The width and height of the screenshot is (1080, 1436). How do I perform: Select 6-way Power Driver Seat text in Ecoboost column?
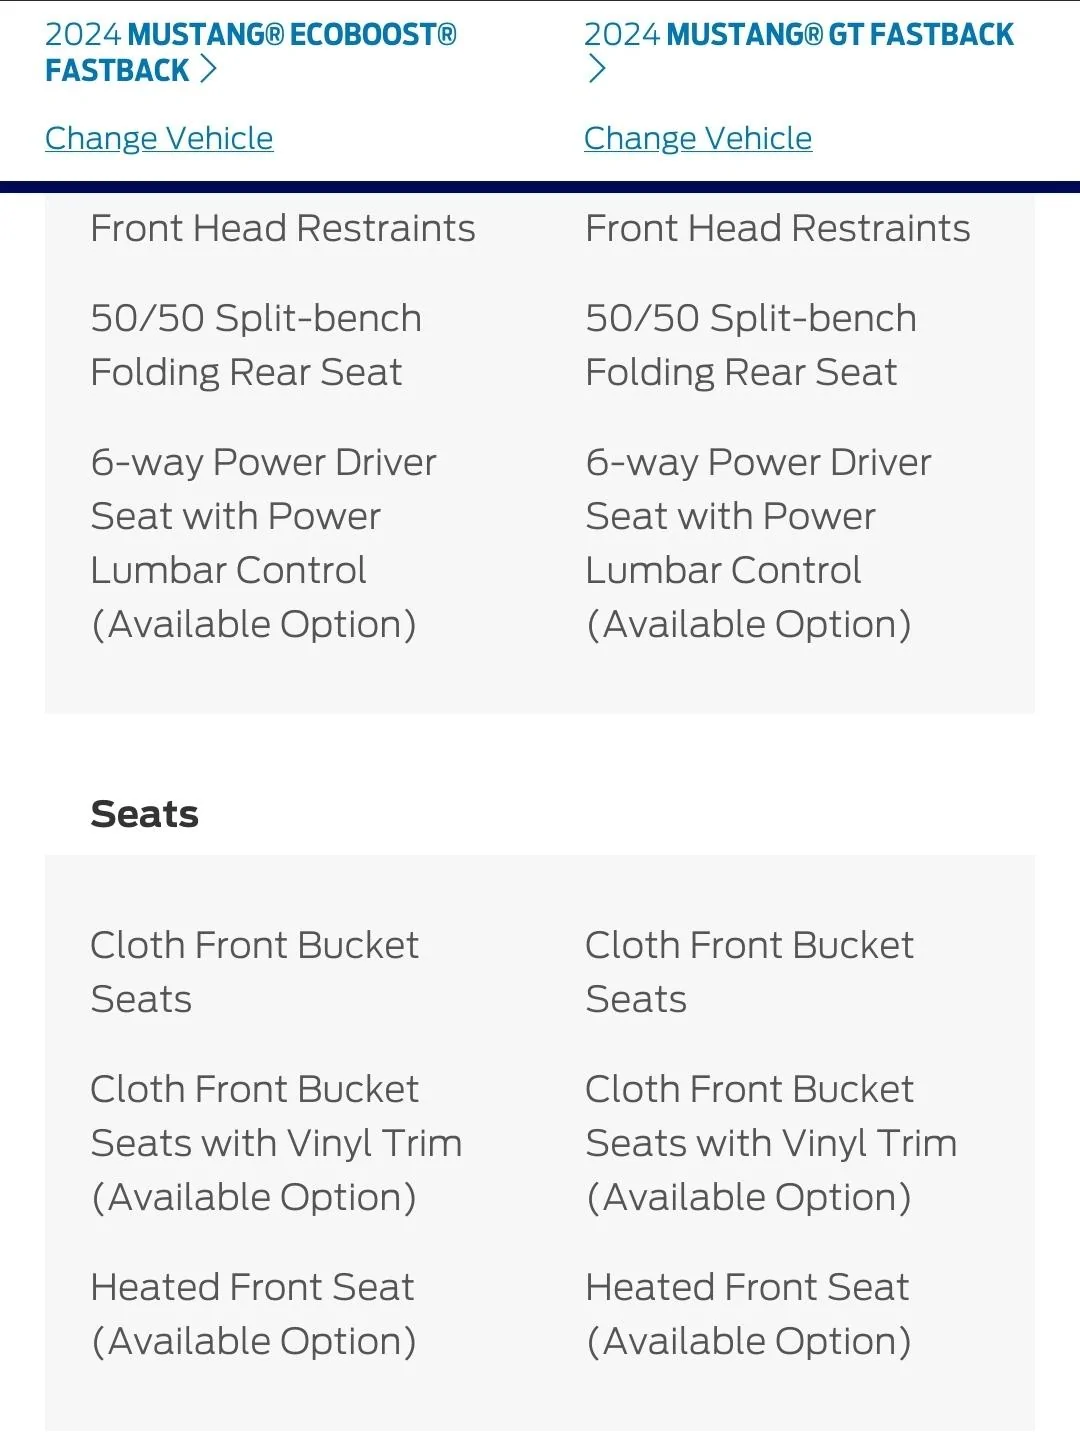coord(264,543)
